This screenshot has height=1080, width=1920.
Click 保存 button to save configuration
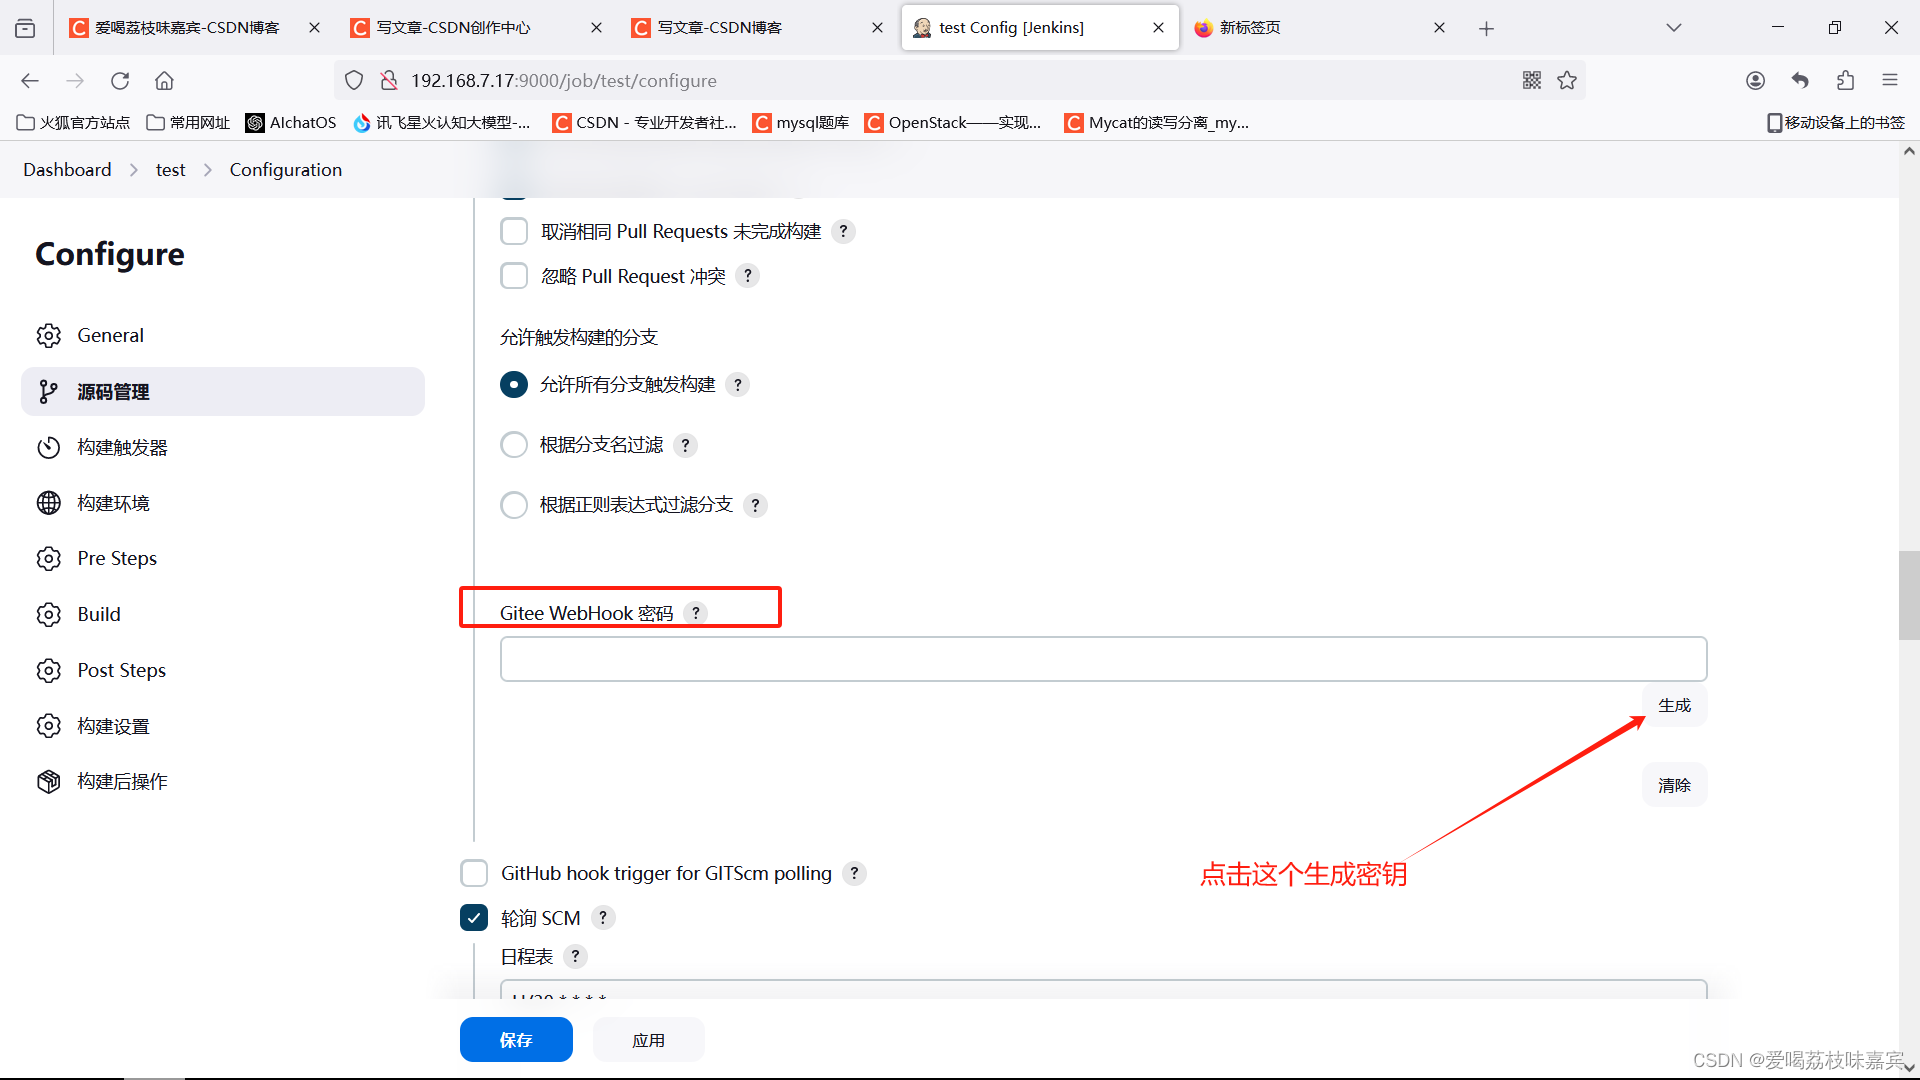[x=516, y=1040]
